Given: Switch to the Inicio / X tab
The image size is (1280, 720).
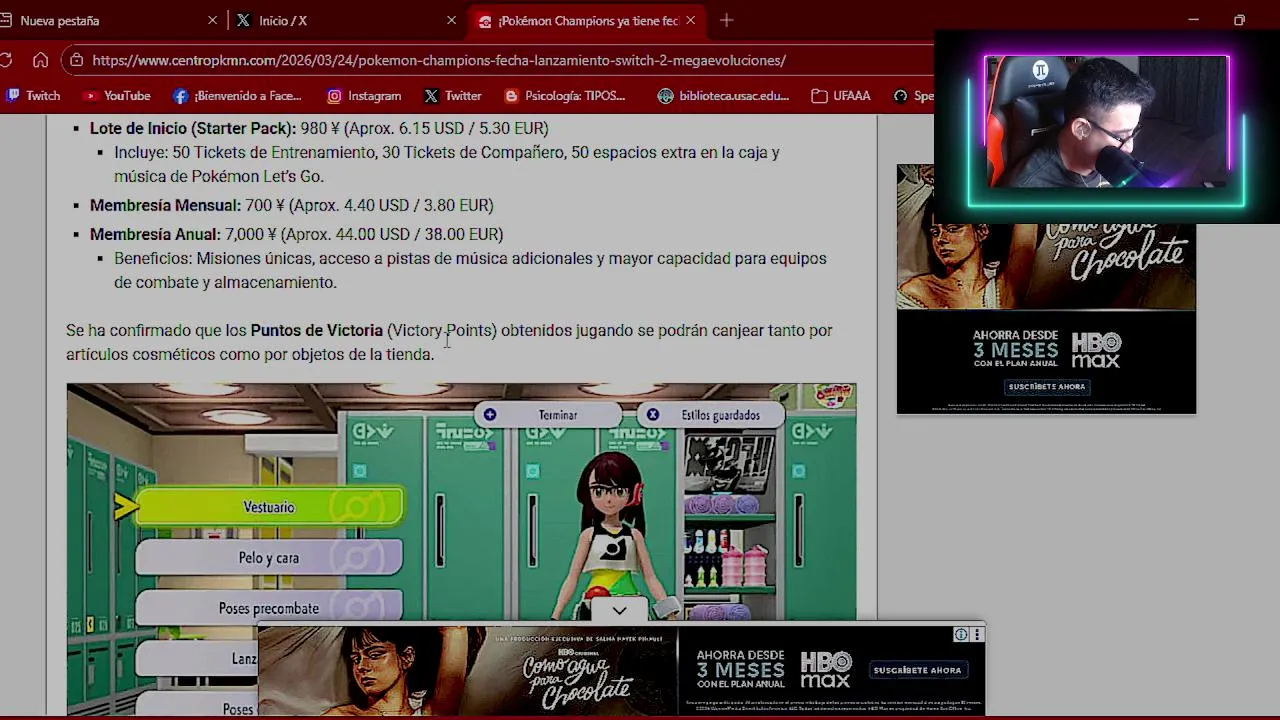Looking at the screenshot, I should 345,20.
